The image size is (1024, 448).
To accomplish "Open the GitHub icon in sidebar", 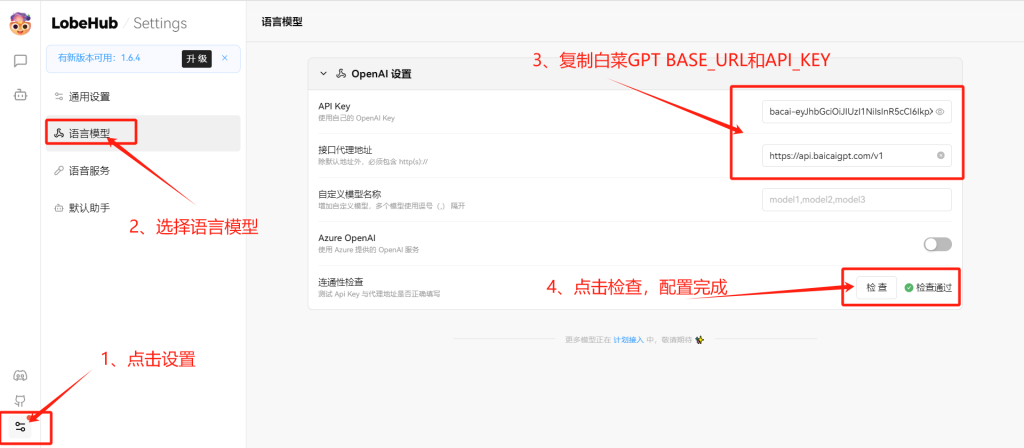I will 20,400.
